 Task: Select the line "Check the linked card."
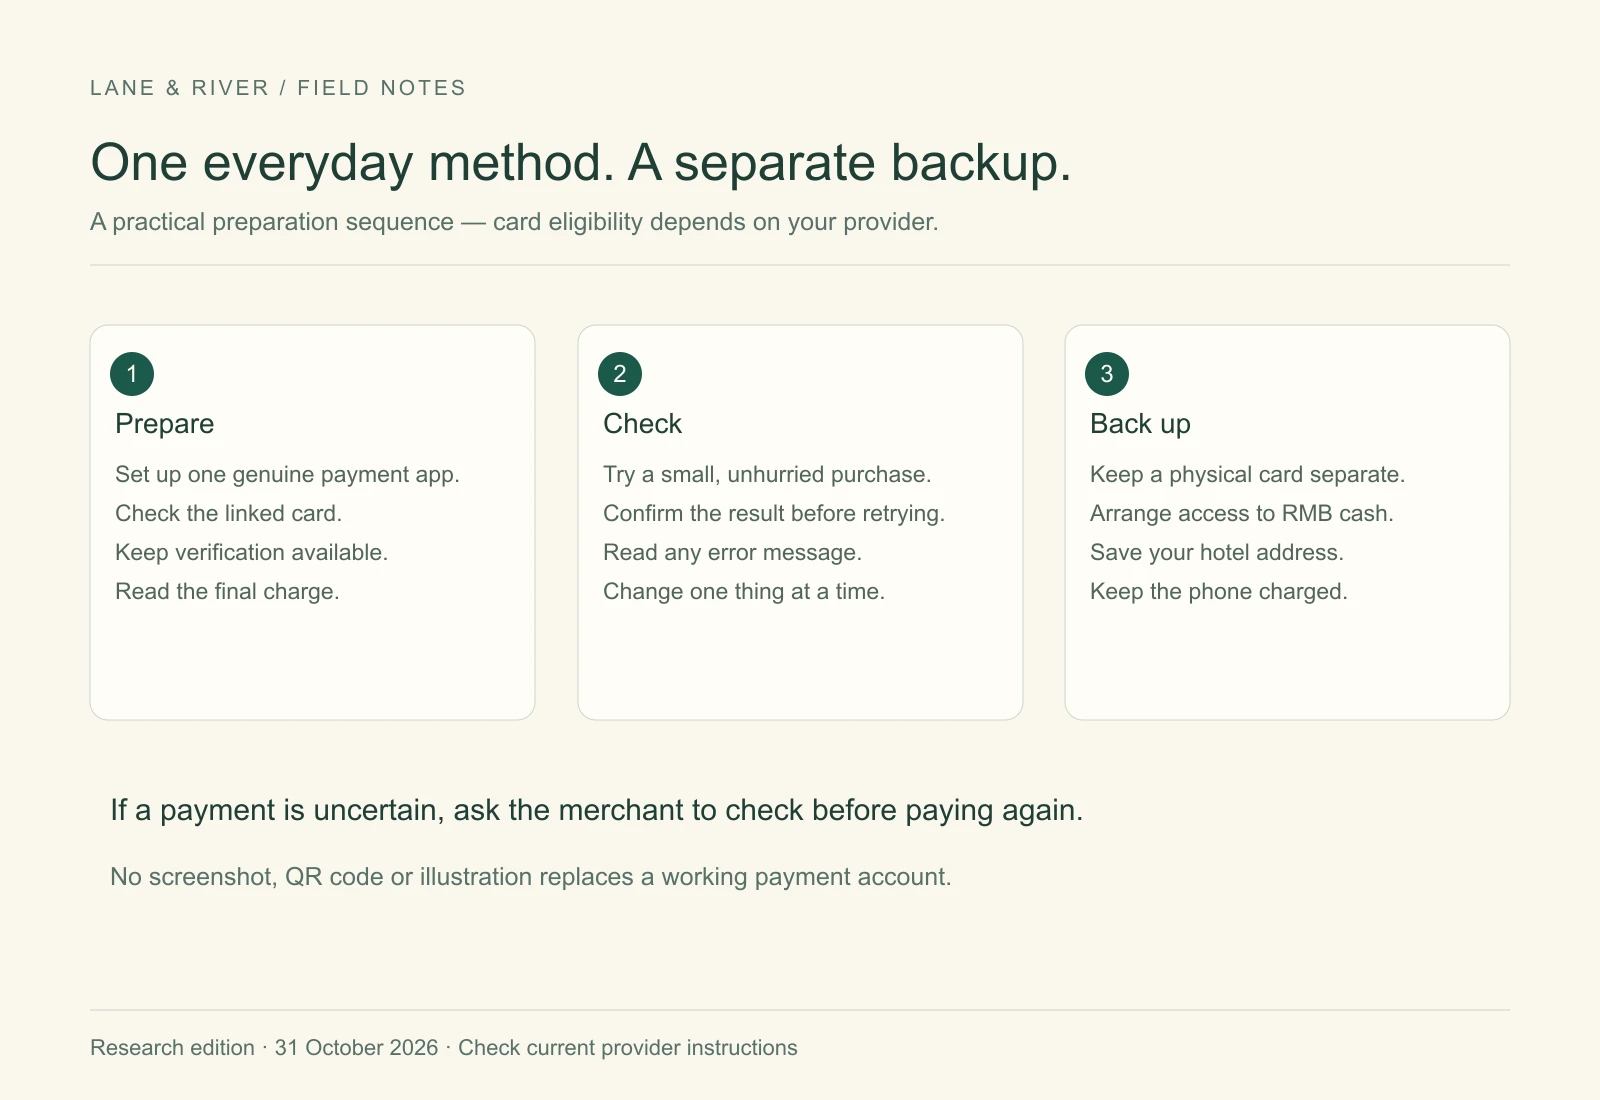click(x=229, y=513)
